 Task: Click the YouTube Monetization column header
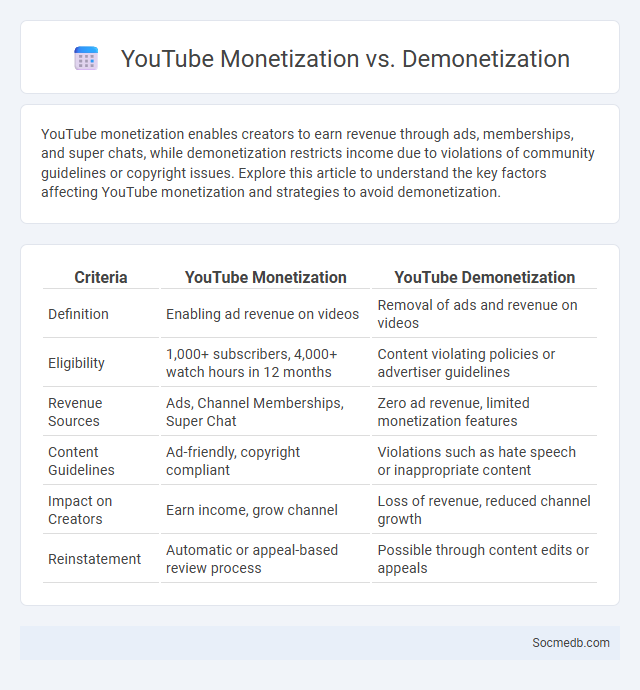[x=265, y=277]
